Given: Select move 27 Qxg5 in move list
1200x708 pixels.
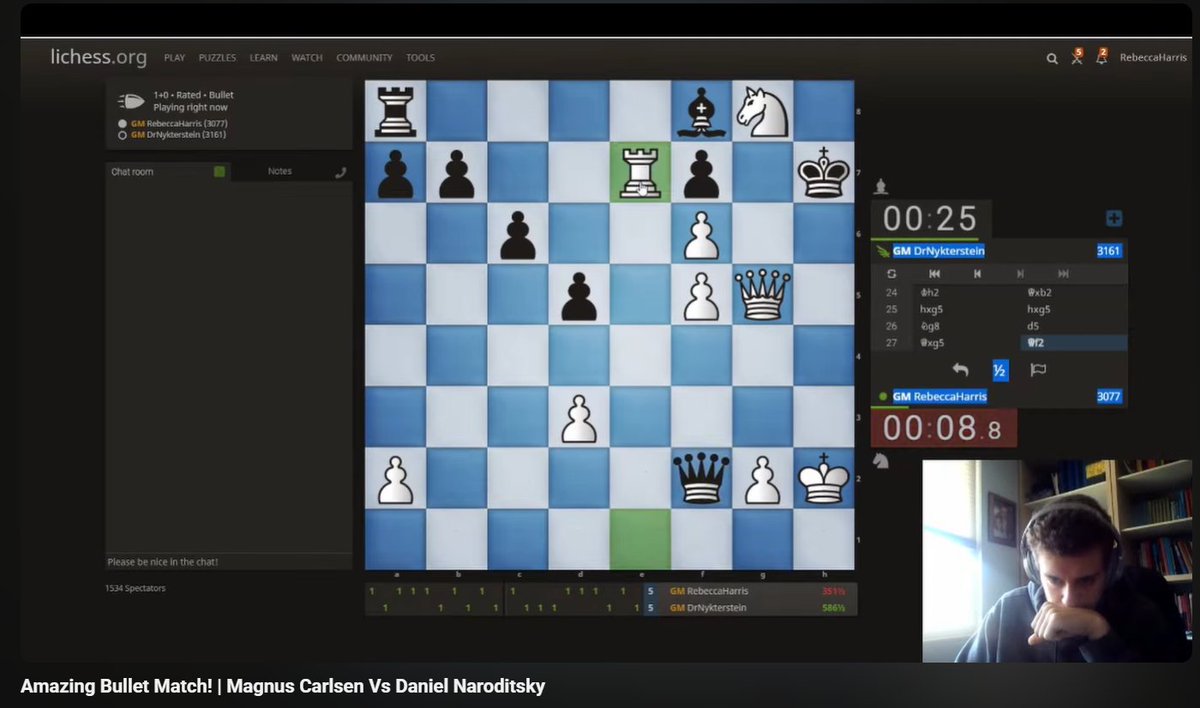Looking at the screenshot, I should (x=965, y=343).
